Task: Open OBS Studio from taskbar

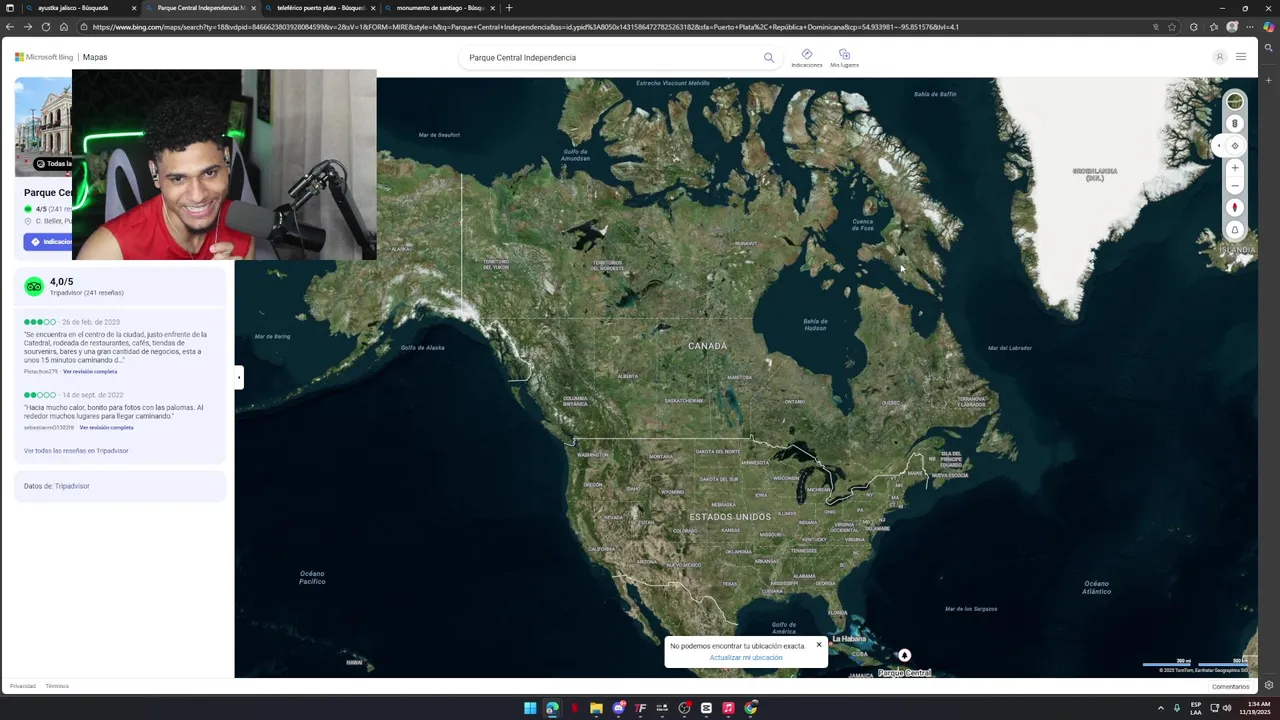Action: 684,708
